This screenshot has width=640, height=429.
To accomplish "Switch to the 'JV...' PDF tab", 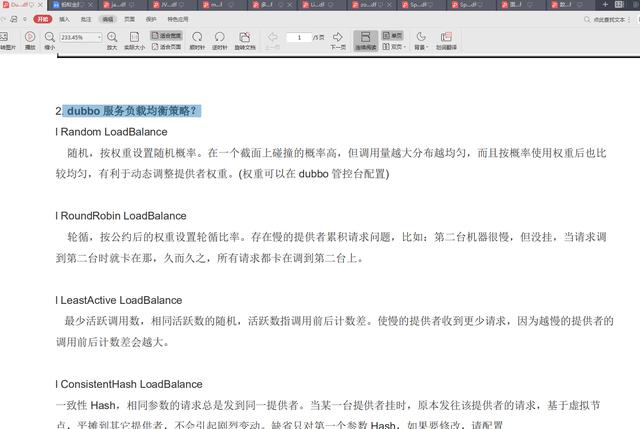I will click(172, 5).
